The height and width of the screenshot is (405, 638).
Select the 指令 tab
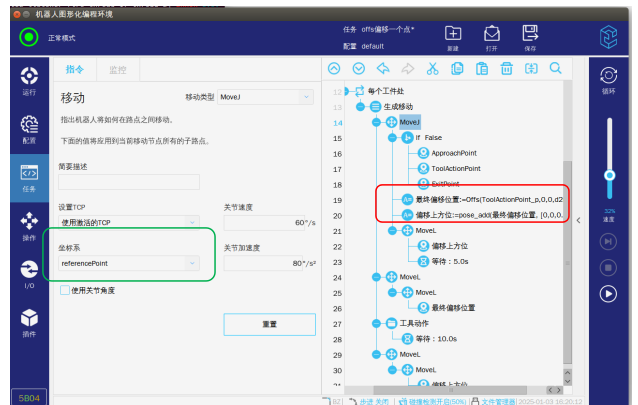[x=75, y=70]
